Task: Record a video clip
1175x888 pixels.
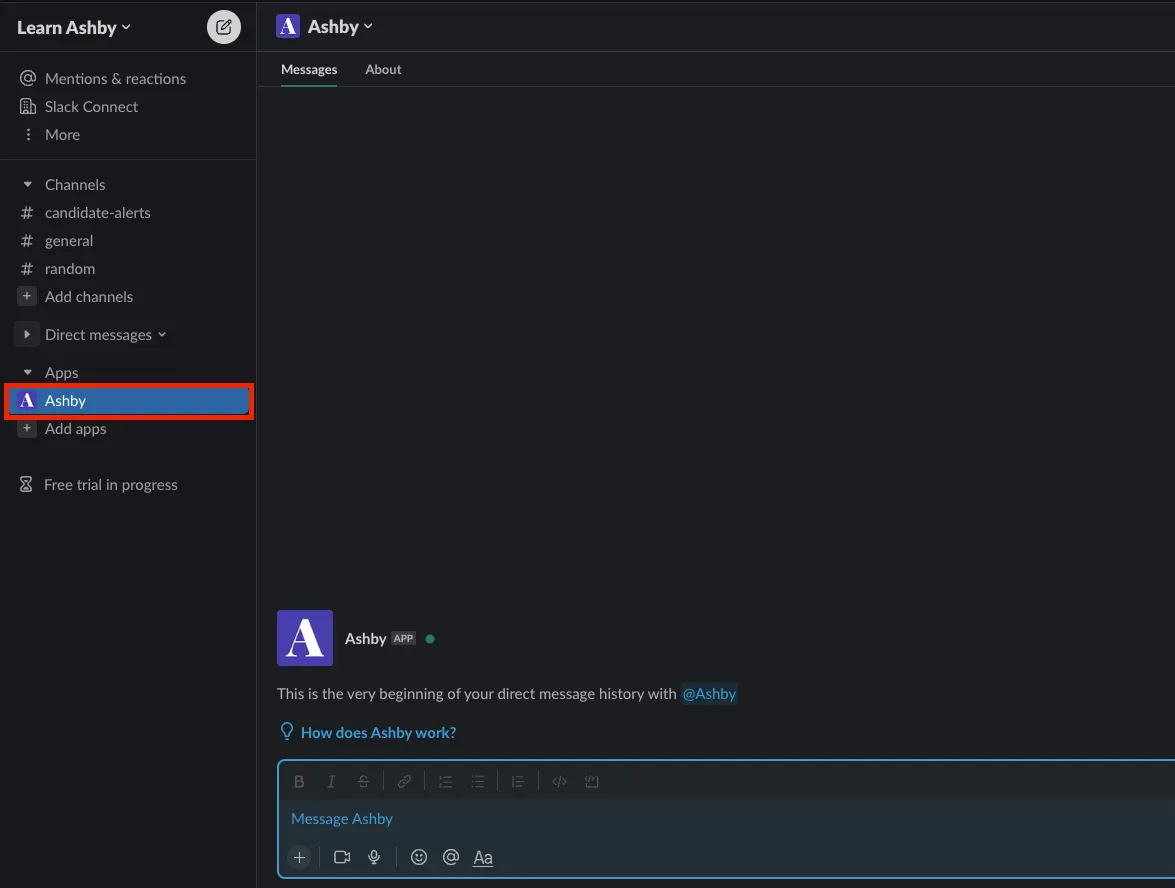Action: 342,857
